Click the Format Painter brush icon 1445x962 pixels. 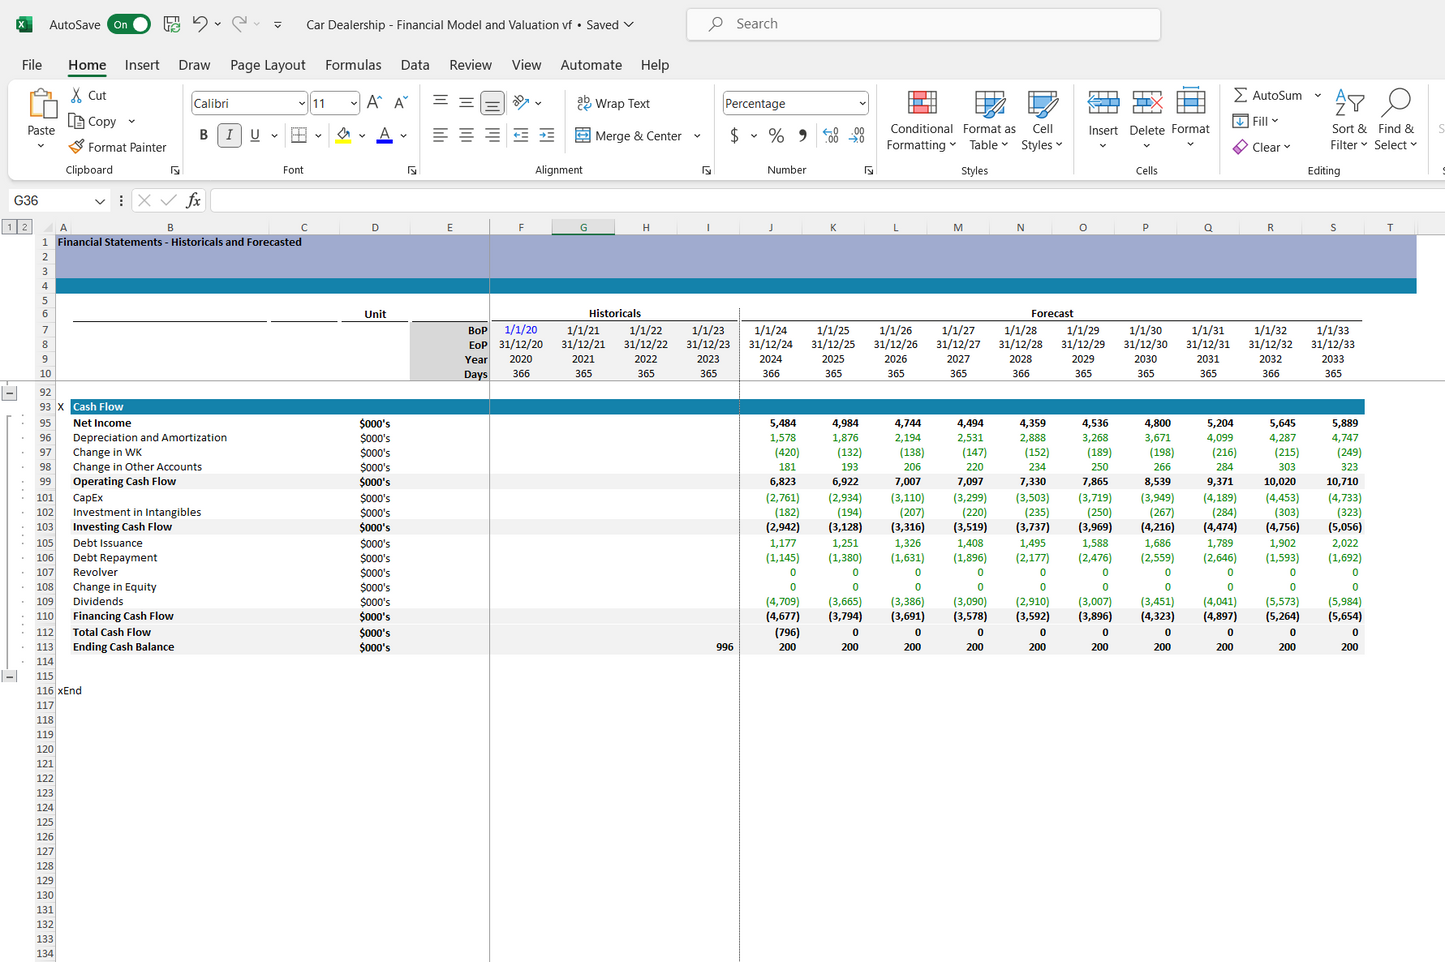(77, 147)
